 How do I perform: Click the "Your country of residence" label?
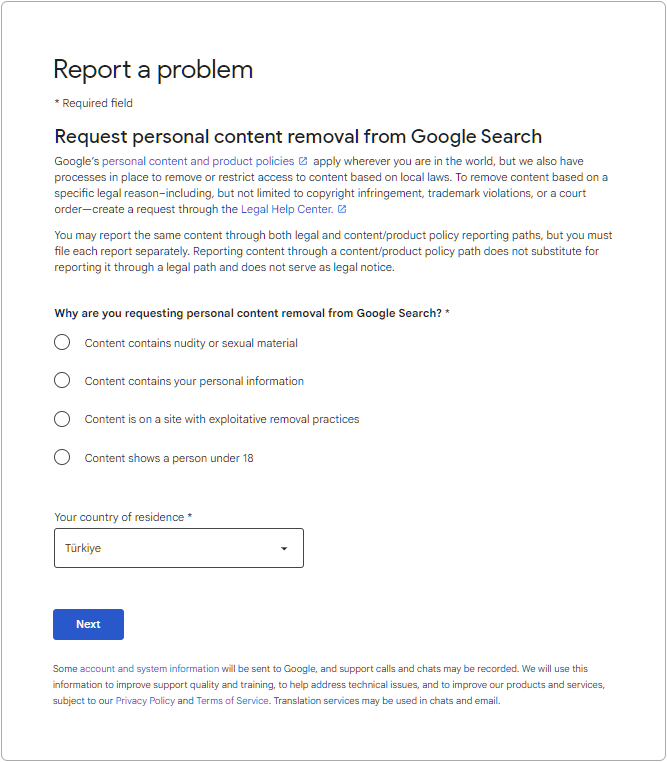[x=123, y=517]
